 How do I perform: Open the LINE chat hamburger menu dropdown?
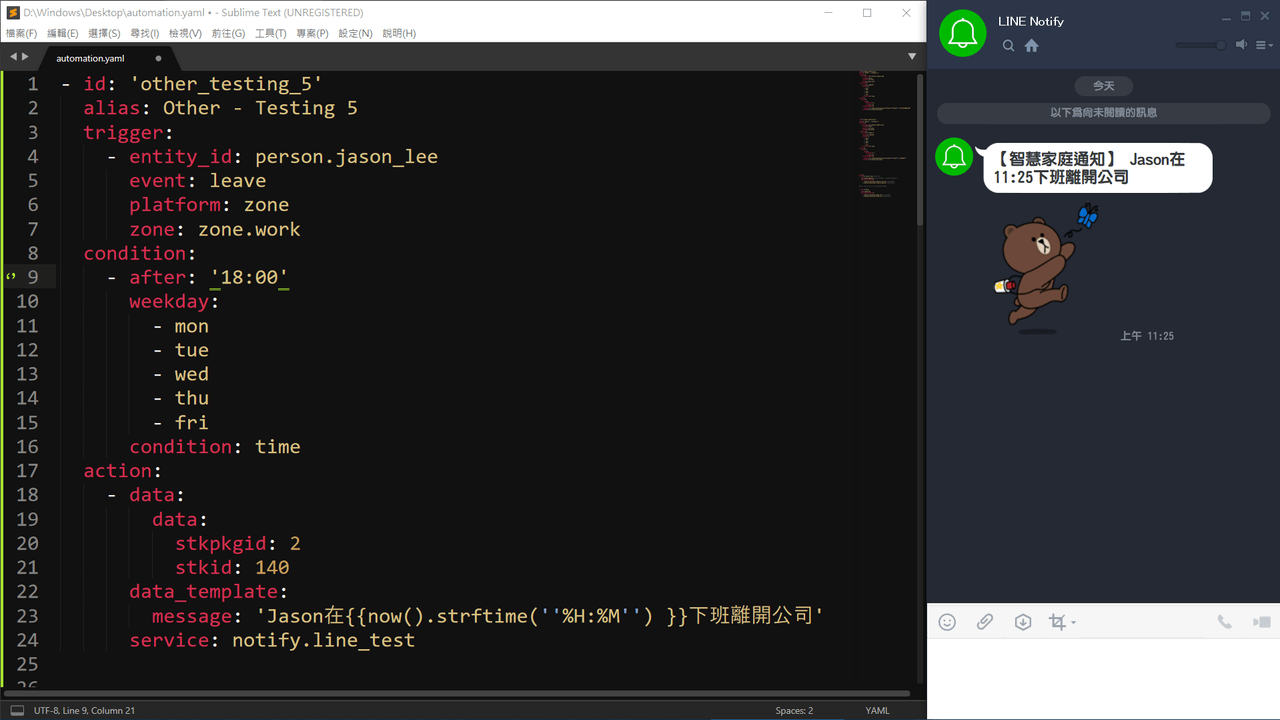click(1264, 45)
